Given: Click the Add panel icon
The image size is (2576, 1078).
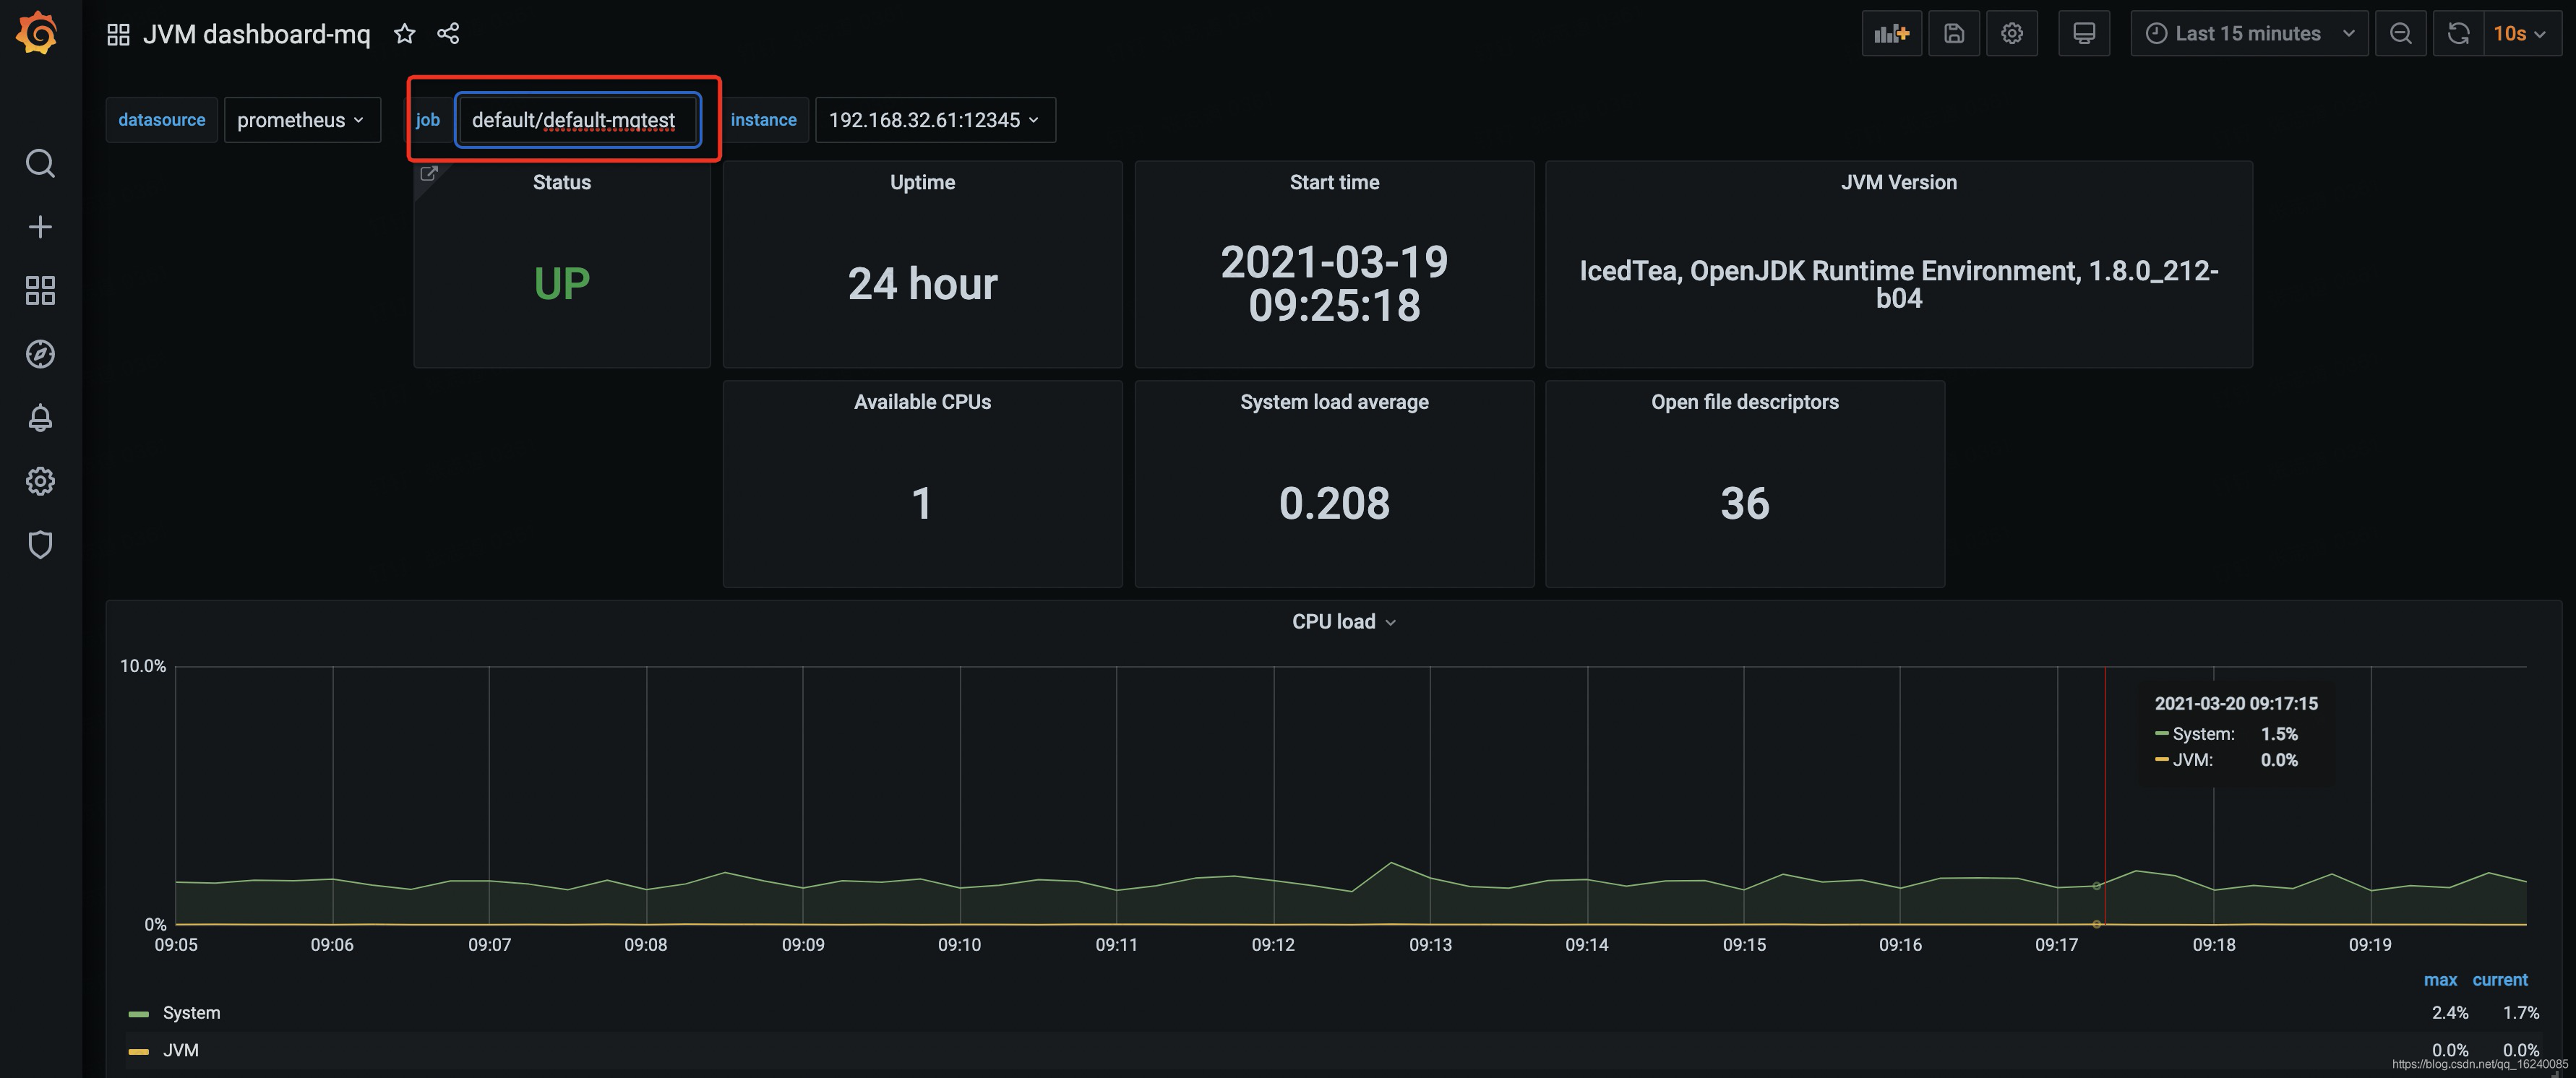Looking at the screenshot, I should [x=1891, y=34].
